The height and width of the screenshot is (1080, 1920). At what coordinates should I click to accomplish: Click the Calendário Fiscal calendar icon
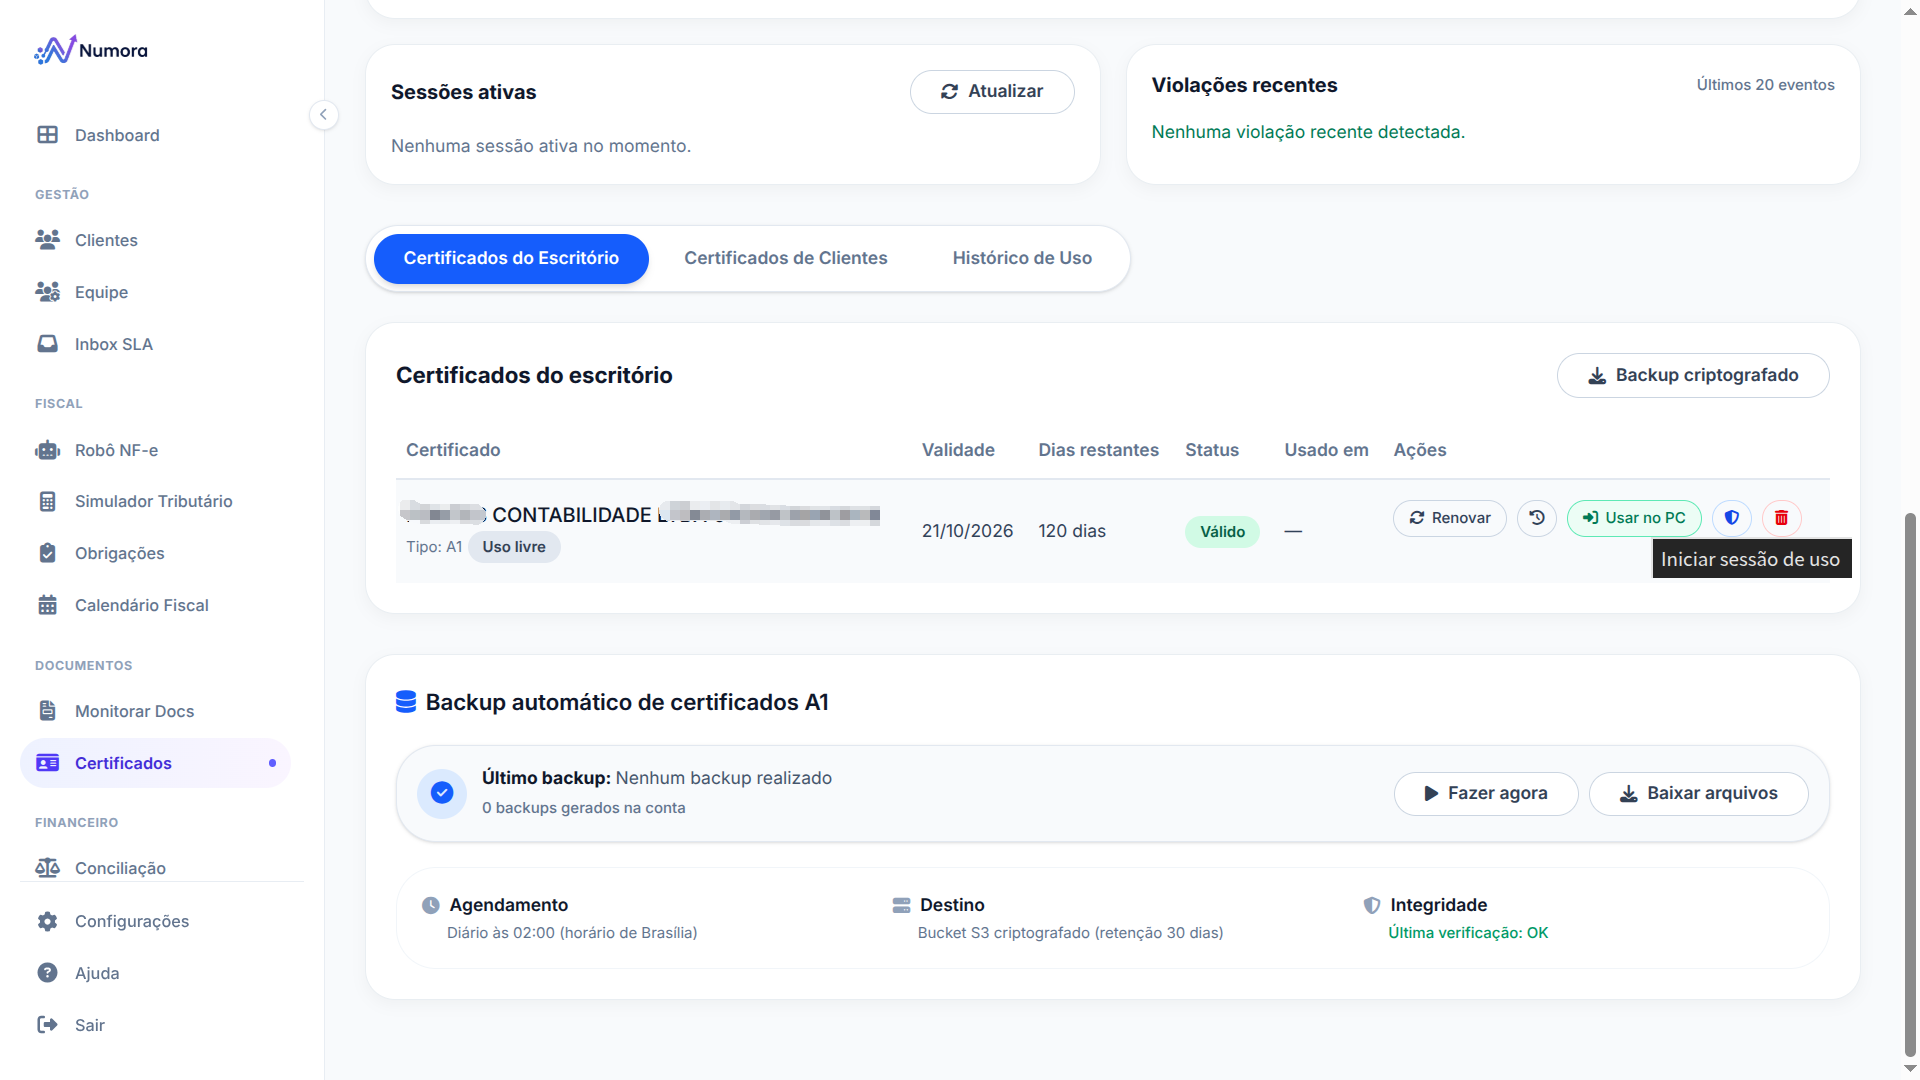(47, 605)
